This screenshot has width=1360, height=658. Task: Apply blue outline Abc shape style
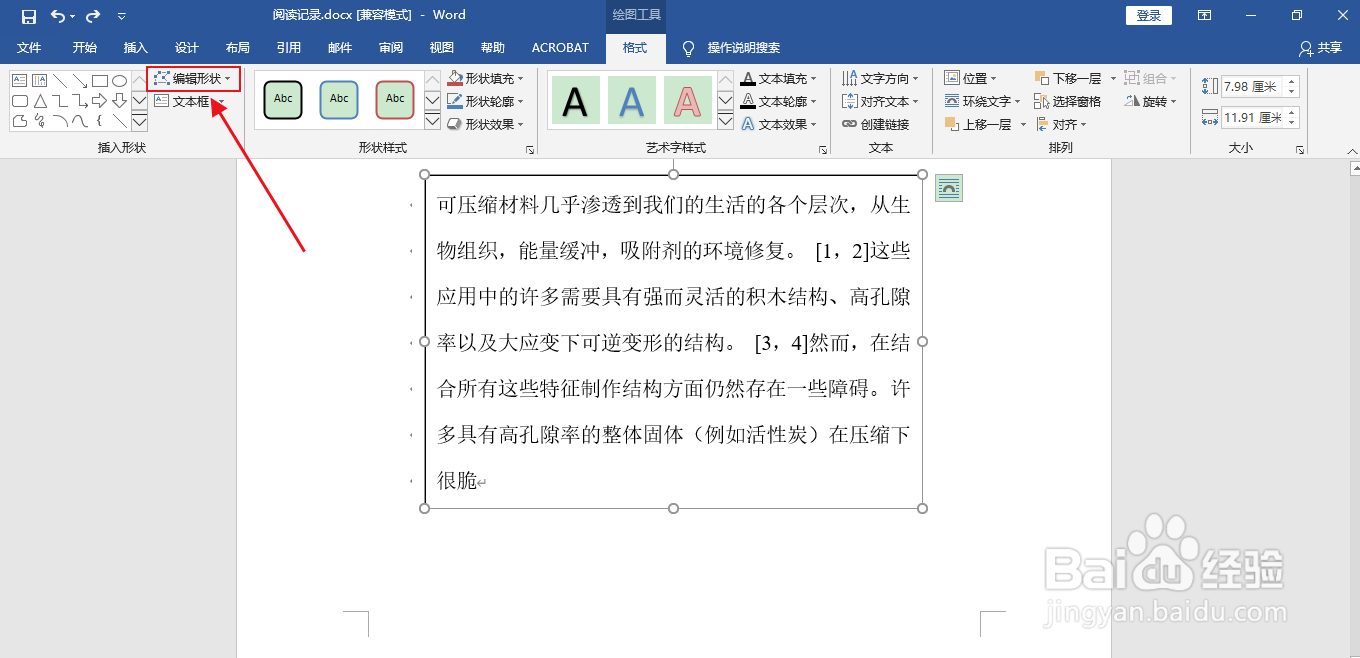tap(339, 99)
